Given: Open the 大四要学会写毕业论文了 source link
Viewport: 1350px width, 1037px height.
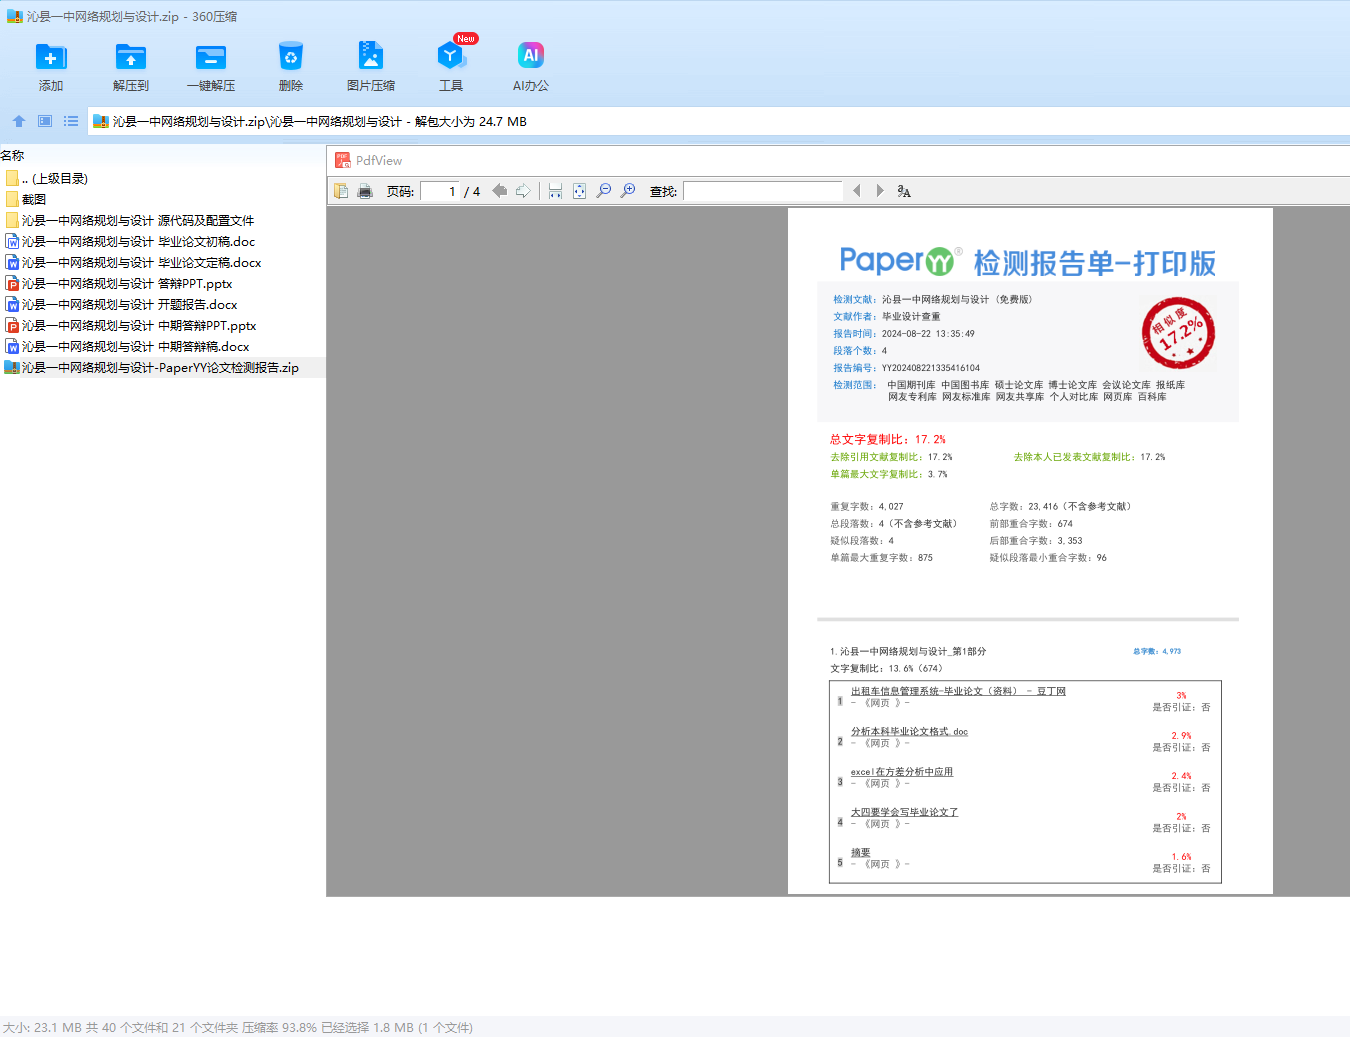Looking at the screenshot, I should [904, 812].
